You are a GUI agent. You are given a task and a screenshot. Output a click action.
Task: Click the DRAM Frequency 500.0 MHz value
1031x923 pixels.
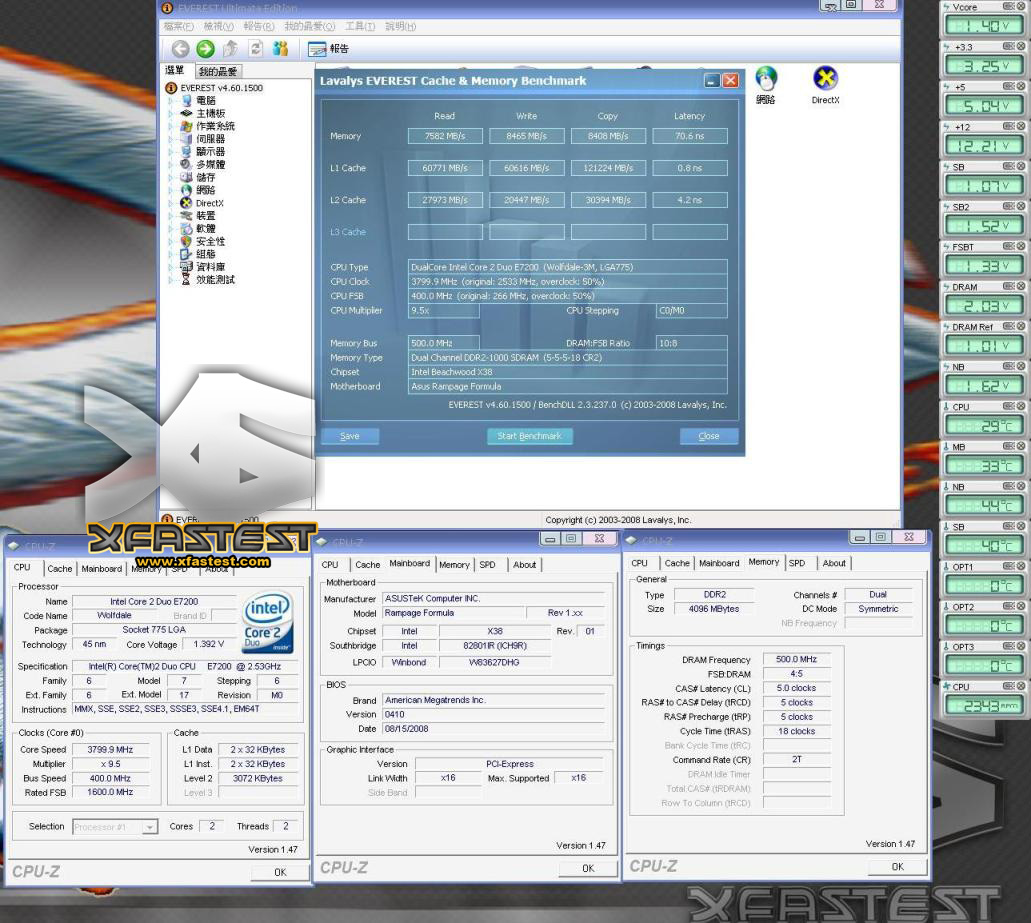[796, 659]
